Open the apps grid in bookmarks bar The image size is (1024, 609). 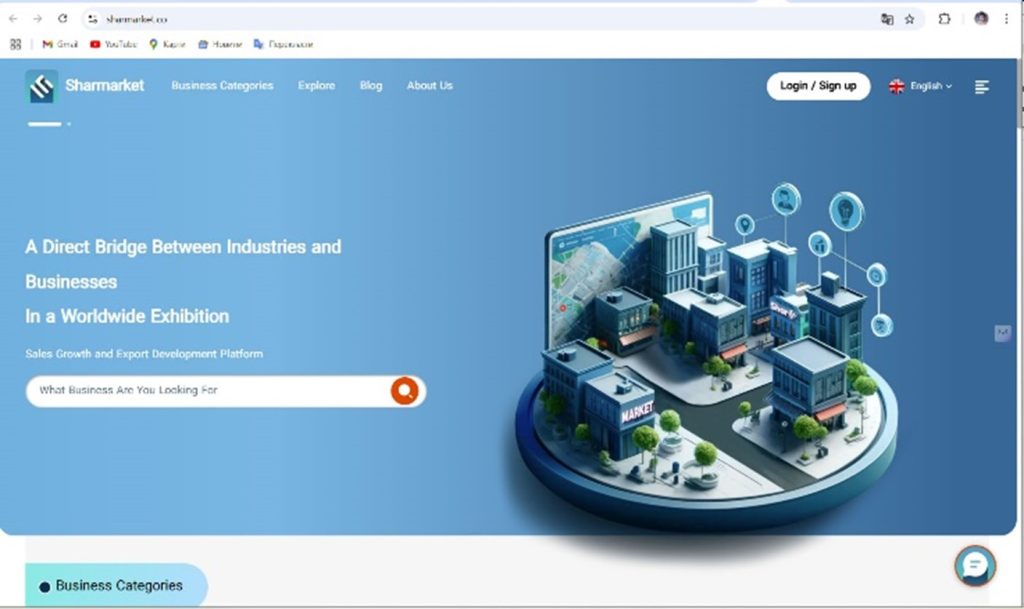[x=15, y=44]
